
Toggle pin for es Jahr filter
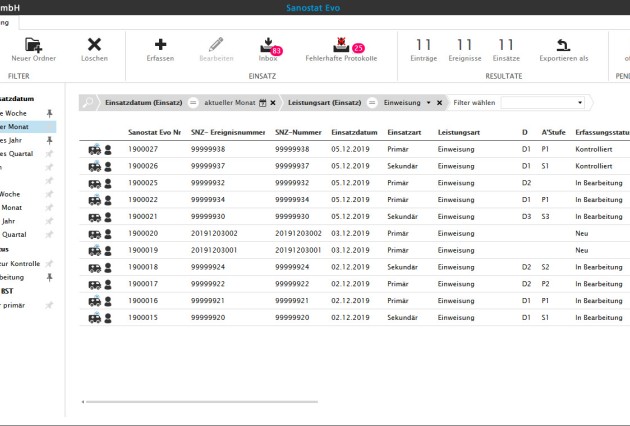(49, 140)
